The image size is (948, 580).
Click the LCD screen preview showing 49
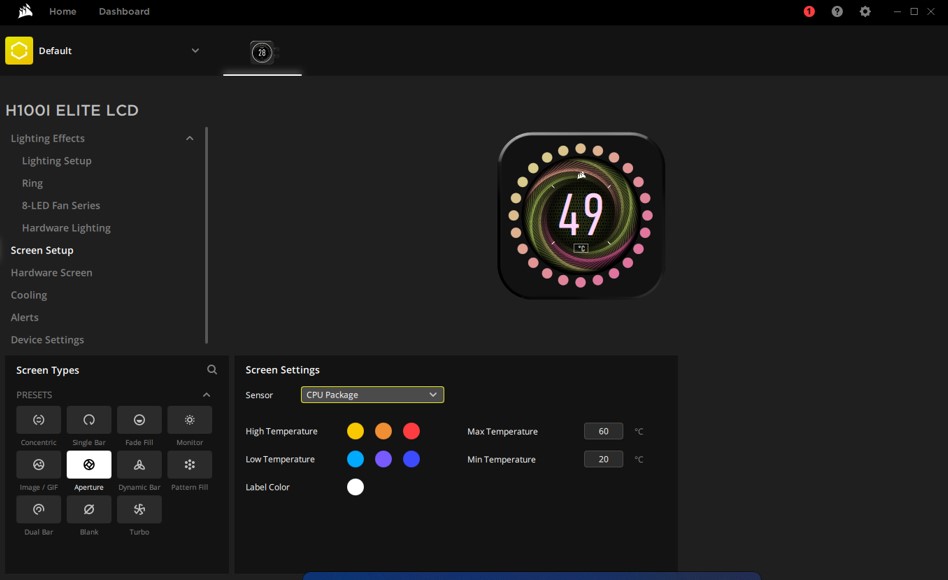(x=580, y=215)
